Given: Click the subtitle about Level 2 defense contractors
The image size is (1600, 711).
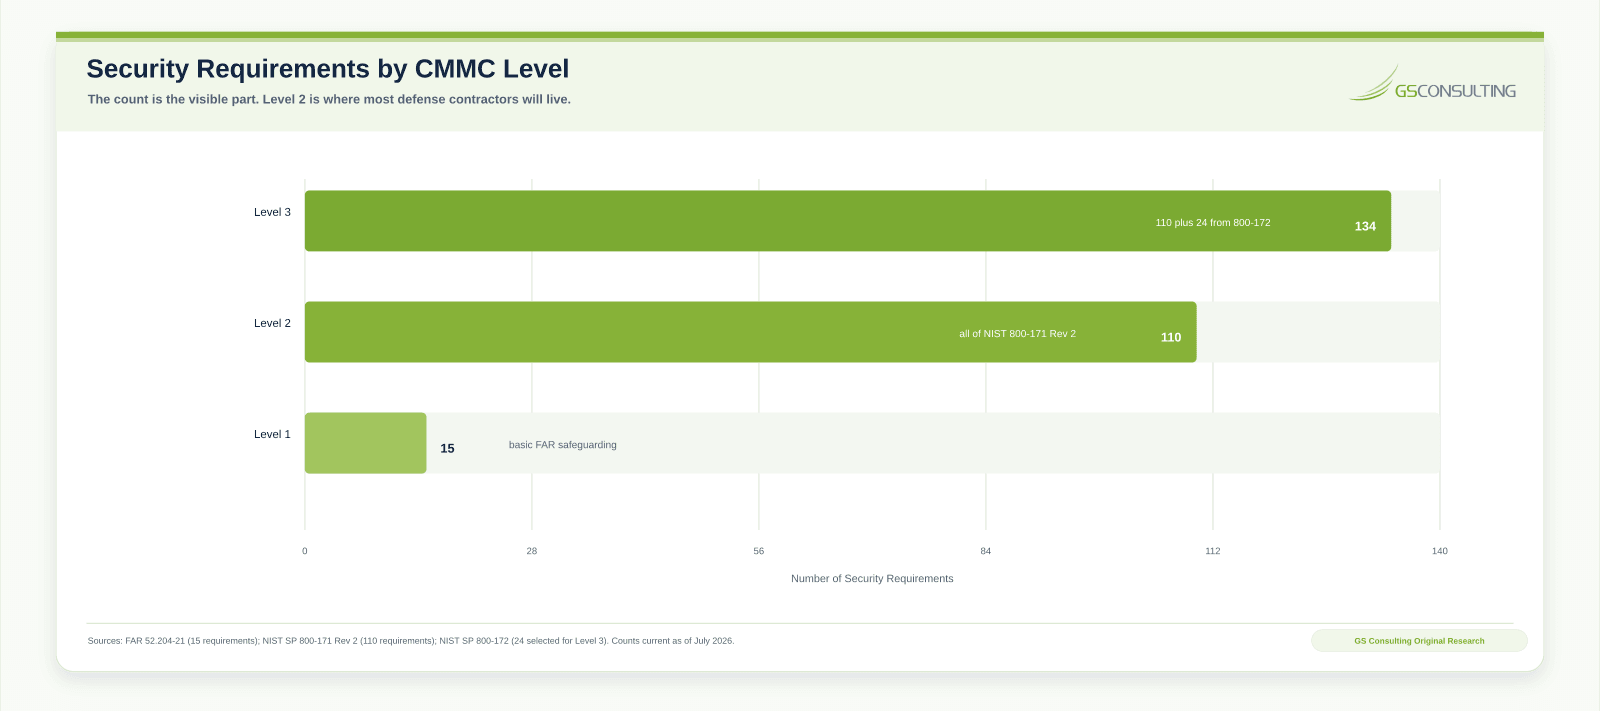Looking at the screenshot, I should coord(329,99).
